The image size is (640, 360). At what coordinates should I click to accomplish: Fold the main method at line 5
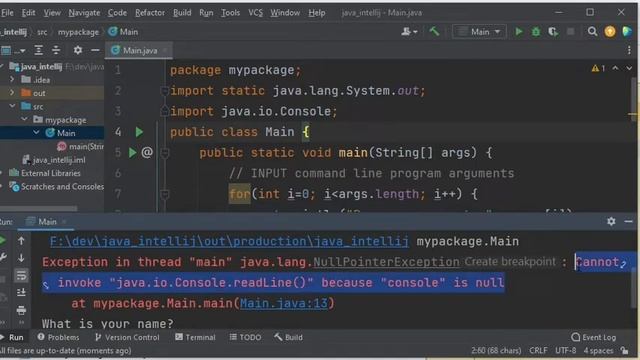[x=165, y=153]
